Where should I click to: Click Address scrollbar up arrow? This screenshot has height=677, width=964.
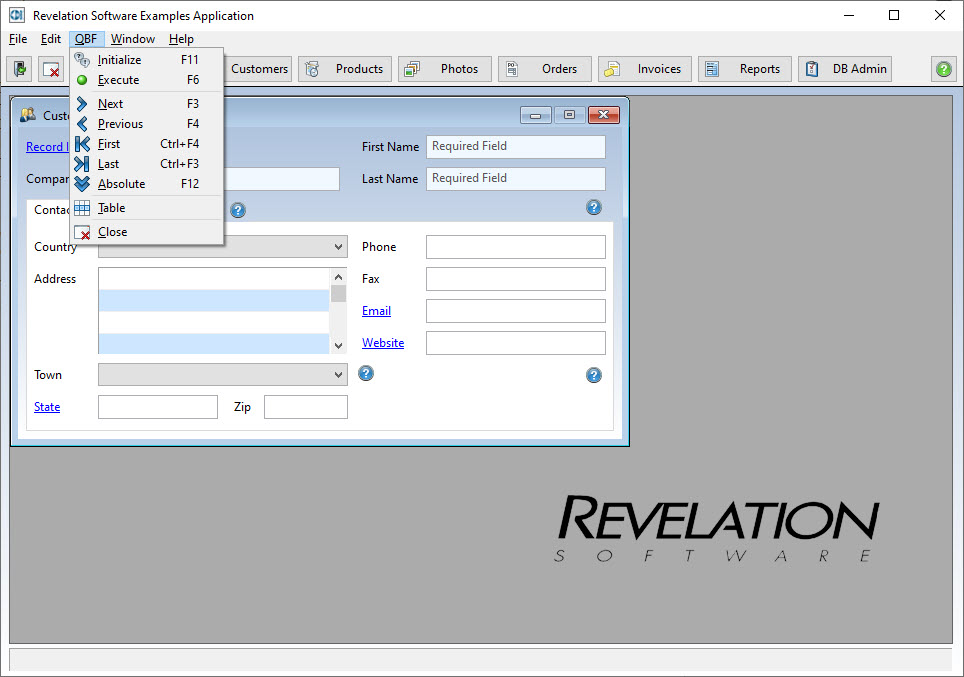tap(338, 277)
